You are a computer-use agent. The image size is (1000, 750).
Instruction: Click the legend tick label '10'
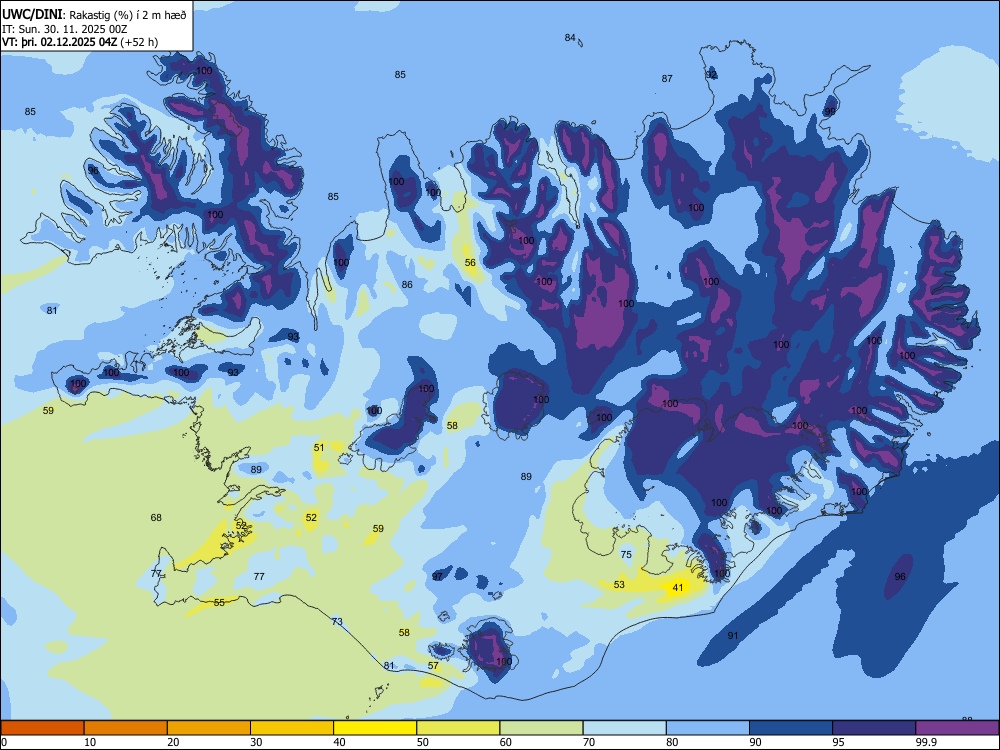(90, 742)
